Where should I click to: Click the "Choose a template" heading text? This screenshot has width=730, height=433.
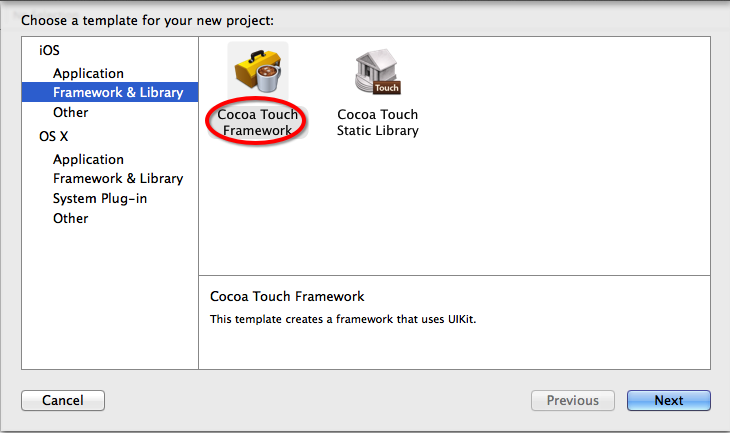coord(148,20)
